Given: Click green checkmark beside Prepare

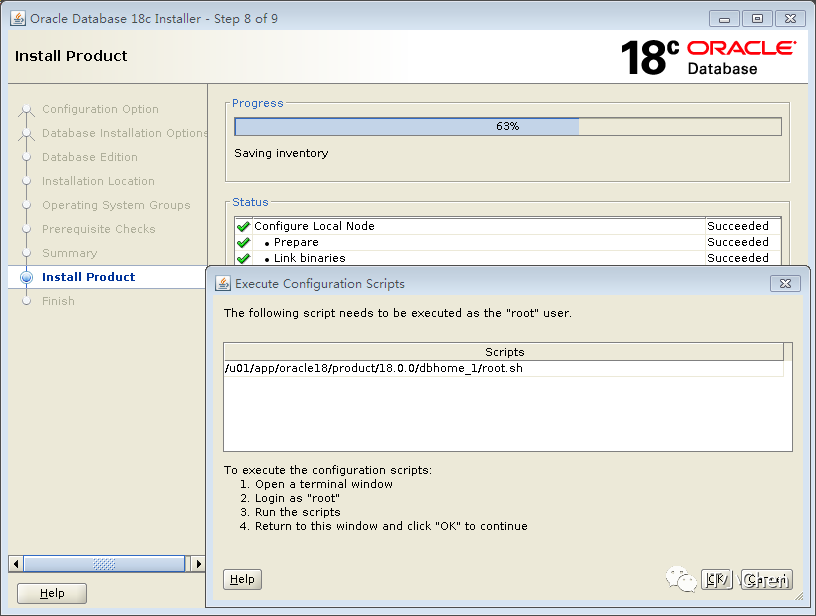Looking at the screenshot, I should [x=243, y=242].
